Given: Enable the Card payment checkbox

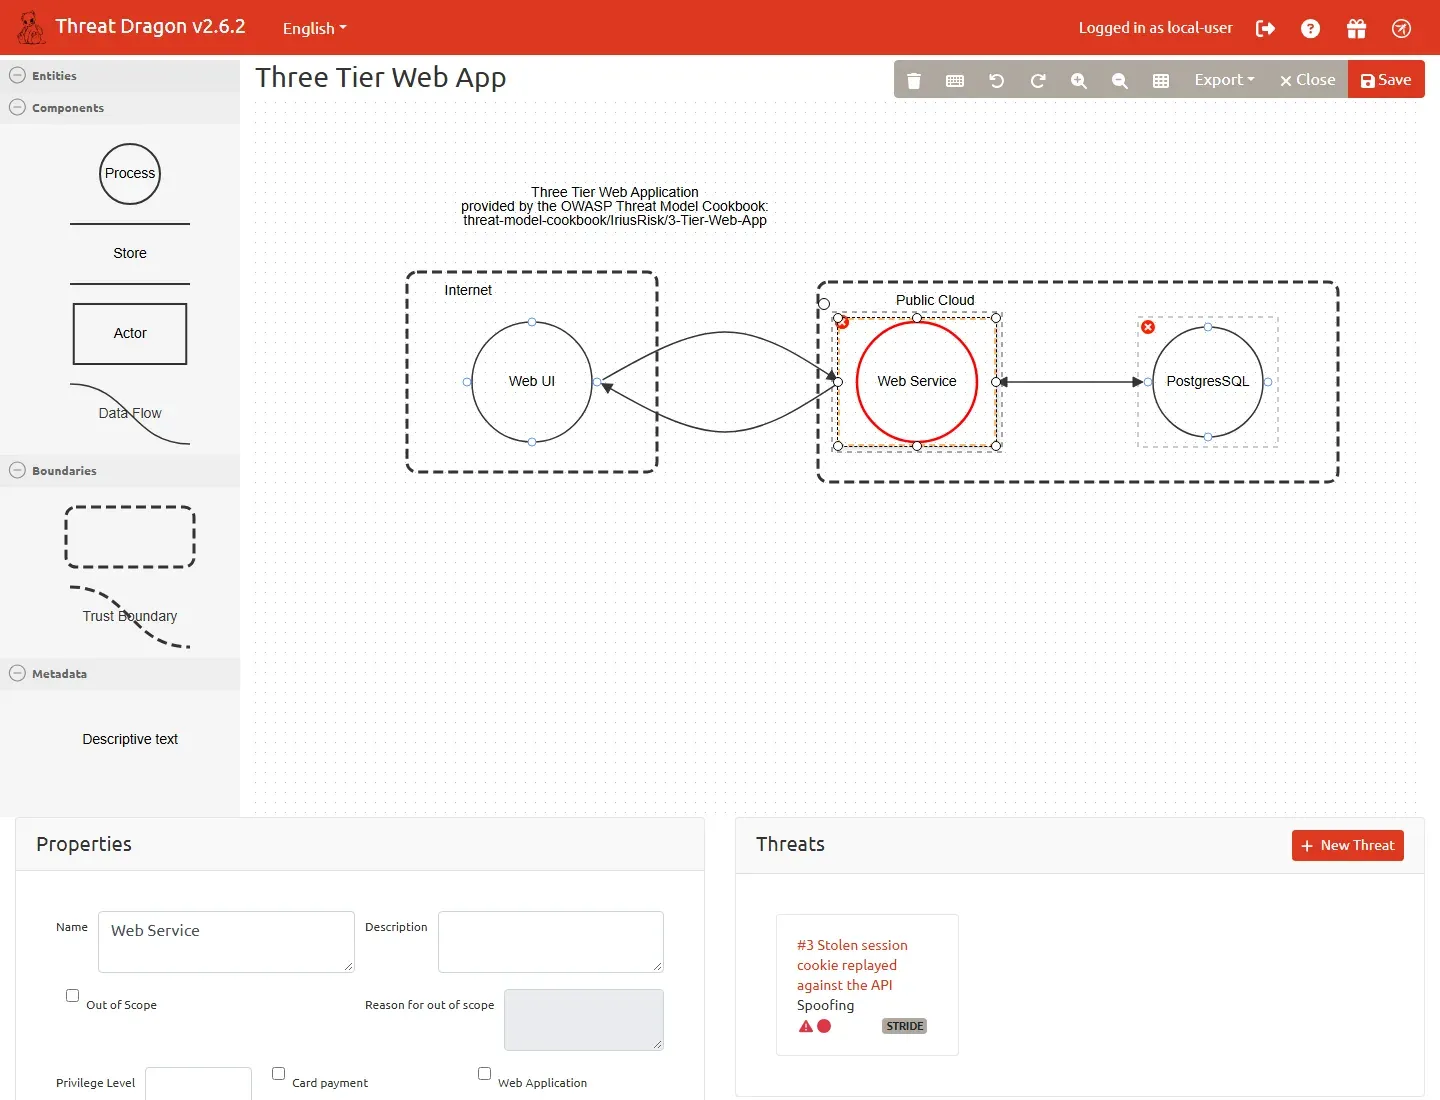Looking at the screenshot, I should click(x=278, y=1073).
